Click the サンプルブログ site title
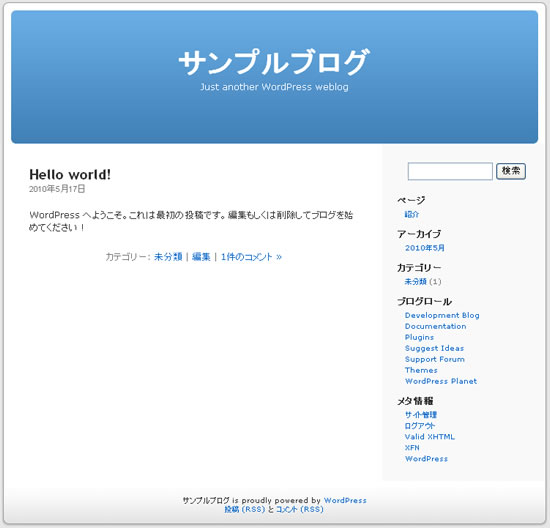This screenshot has height=528, width=550. (274, 62)
